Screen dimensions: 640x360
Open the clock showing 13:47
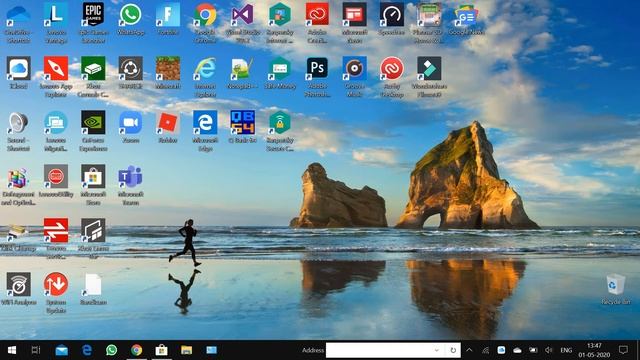594,350
